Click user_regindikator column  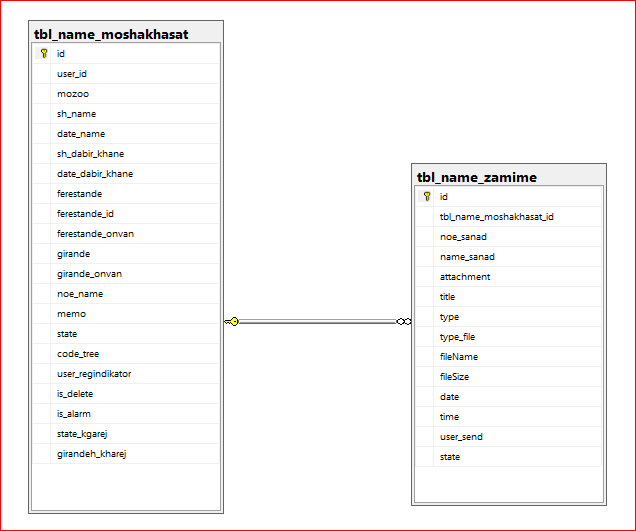click(126, 374)
